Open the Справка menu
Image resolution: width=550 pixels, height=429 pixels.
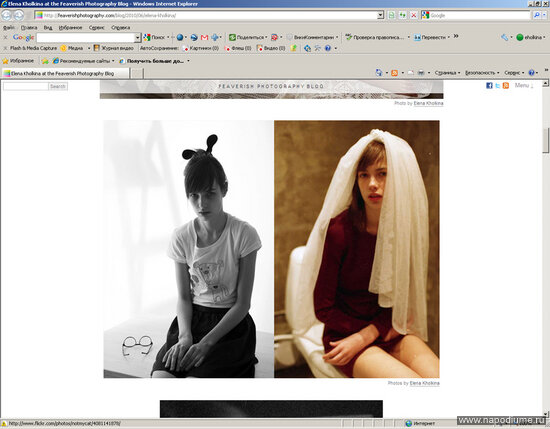(x=121, y=27)
